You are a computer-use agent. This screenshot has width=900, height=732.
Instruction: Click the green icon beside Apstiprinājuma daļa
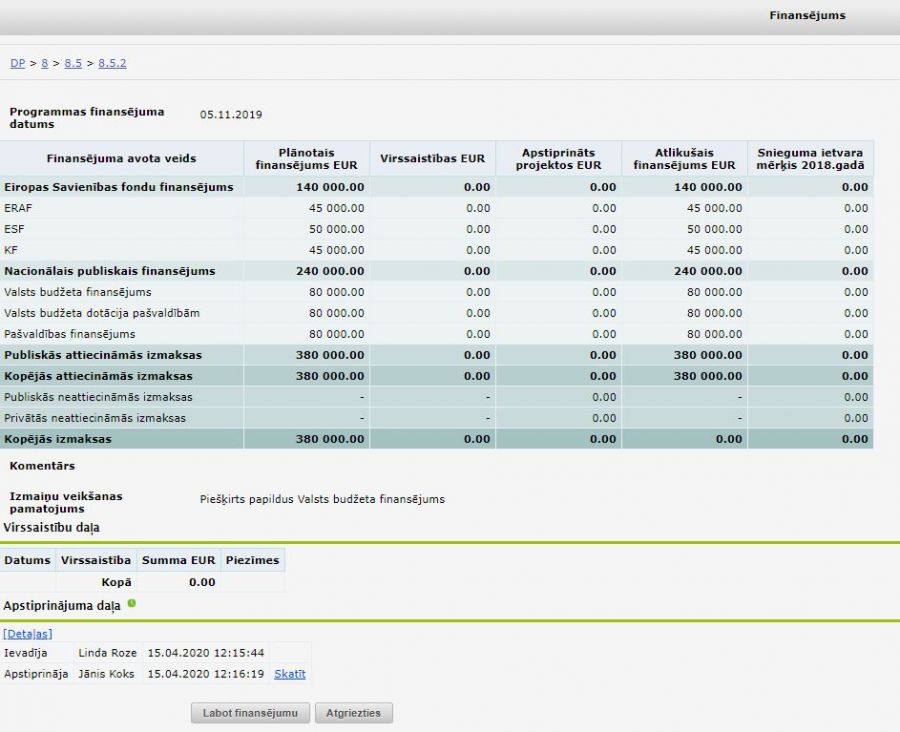click(x=132, y=604)
